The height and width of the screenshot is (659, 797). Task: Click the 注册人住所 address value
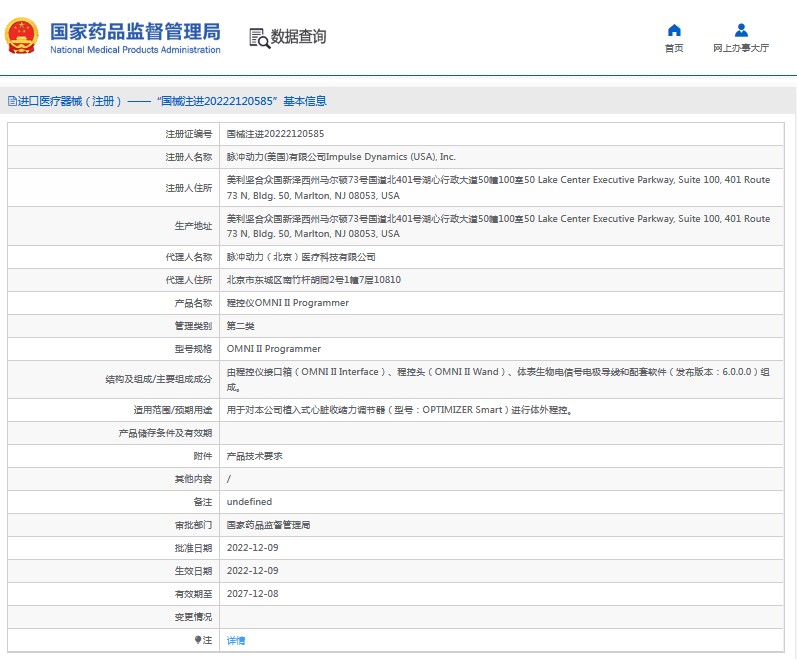point(498,187)
